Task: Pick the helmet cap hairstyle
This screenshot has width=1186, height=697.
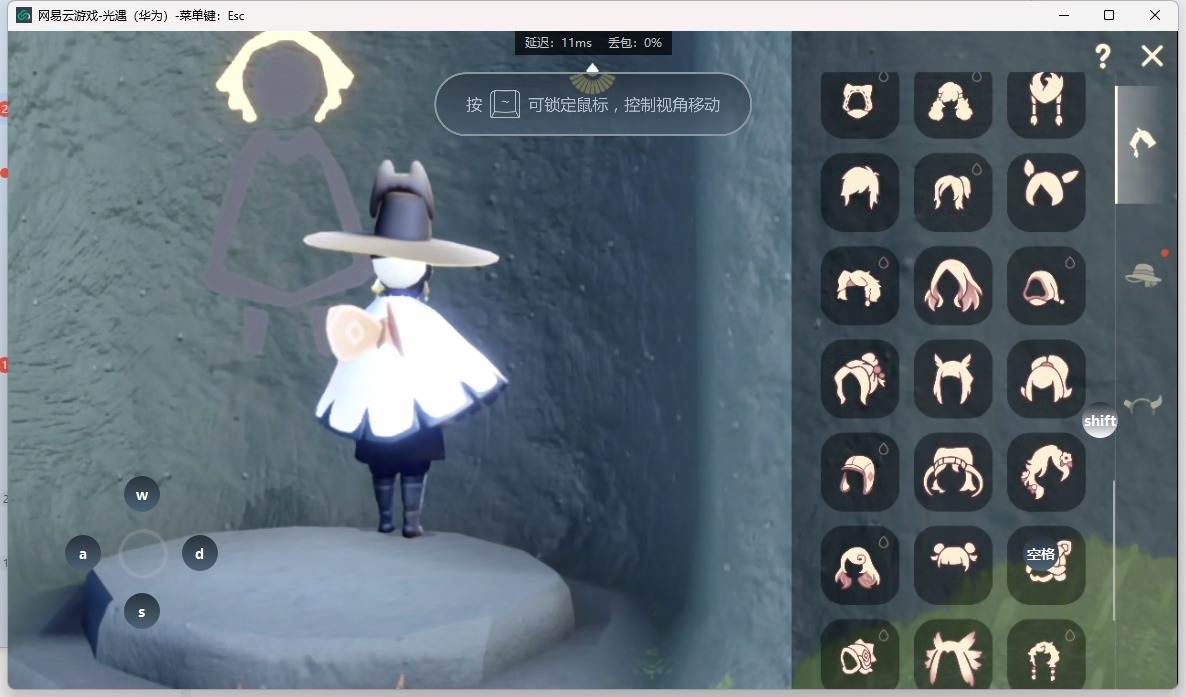Action: click(859, 471)
